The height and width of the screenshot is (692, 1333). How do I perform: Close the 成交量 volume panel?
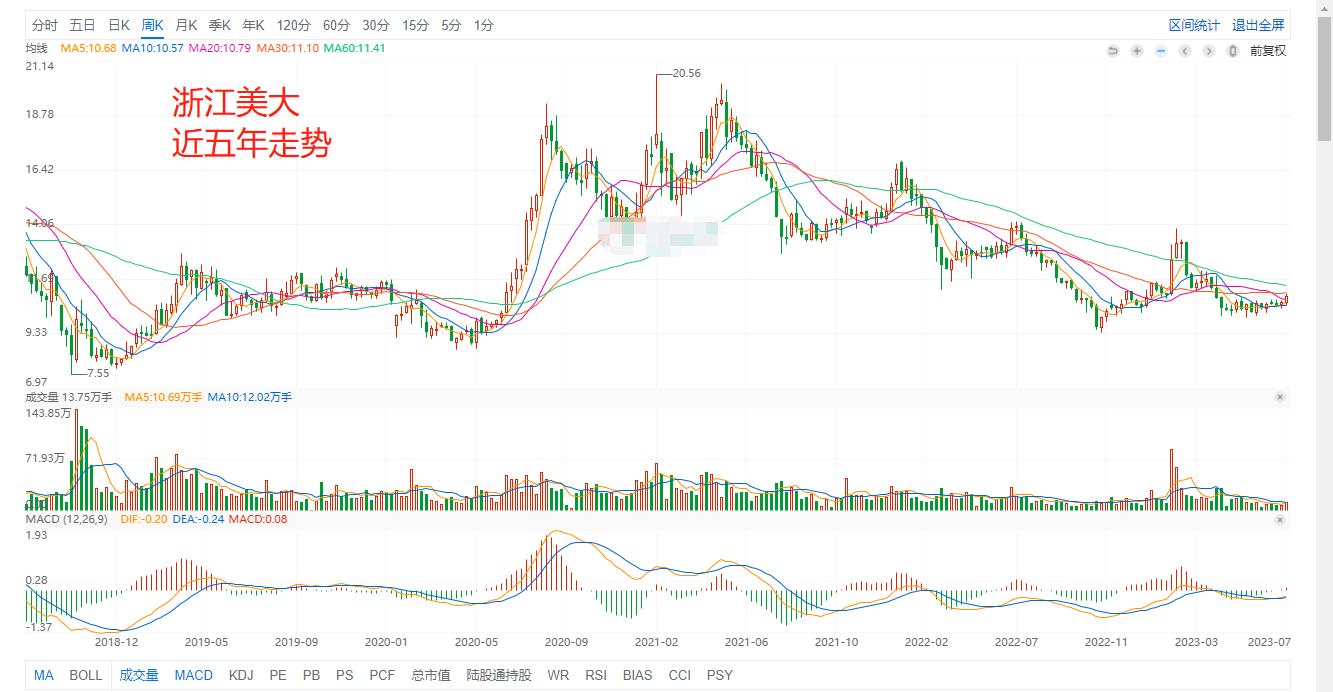[x=1280, y=396]
